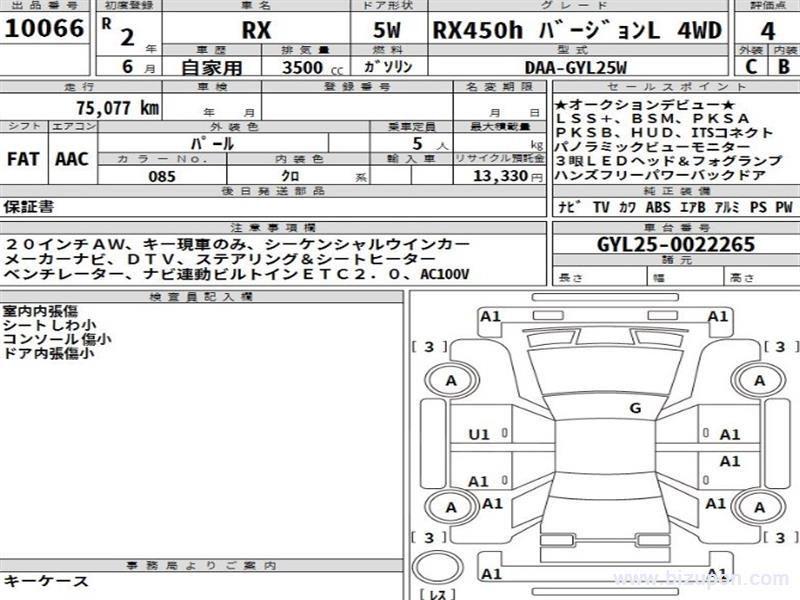The image size is (800, 600).
Task: Select overall score 4
Action: pyautogui.click(x=767, y=32)
